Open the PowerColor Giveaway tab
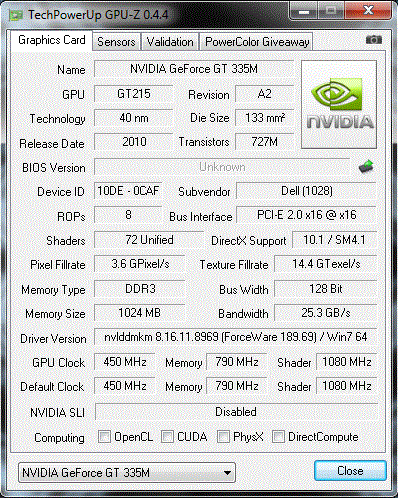The image size is (398, 498). click(257, 42)
